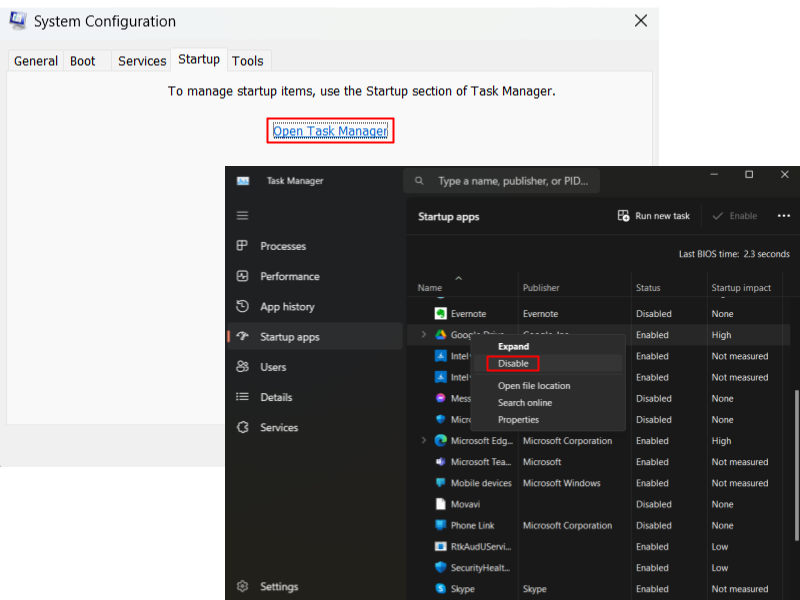Close the System Configuration window
Image resolution: width=800 pixels, height=600 pixels.
tap(641, 20)
